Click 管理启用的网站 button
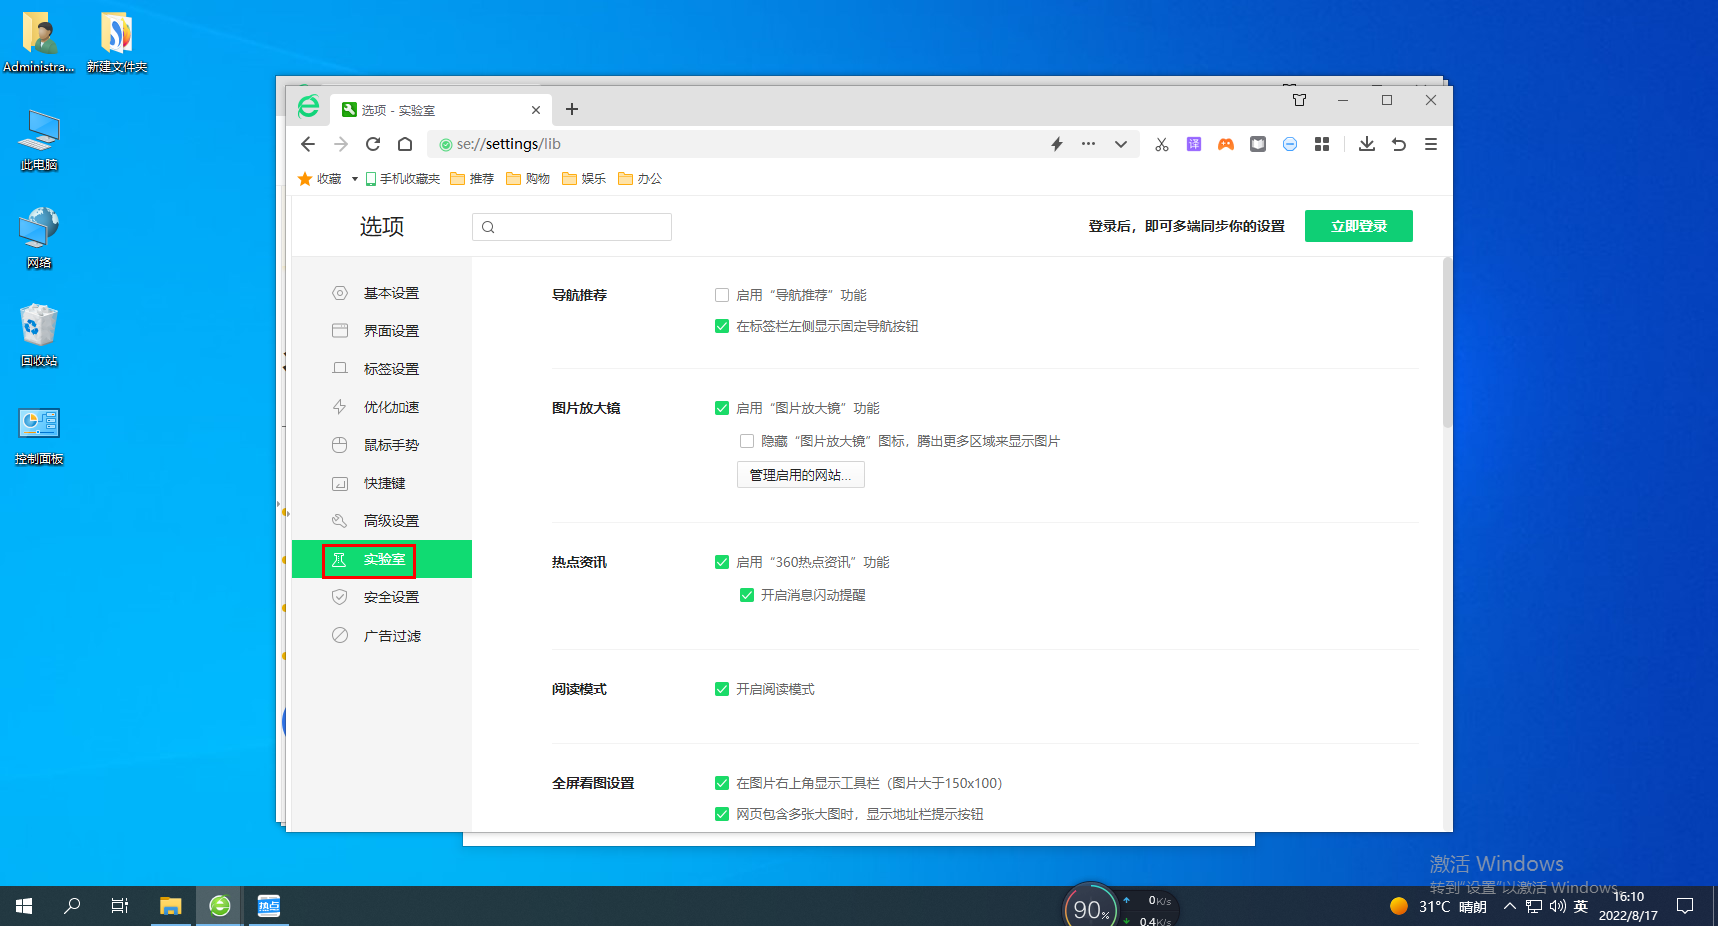1718x926 pixels. (801, 475)
